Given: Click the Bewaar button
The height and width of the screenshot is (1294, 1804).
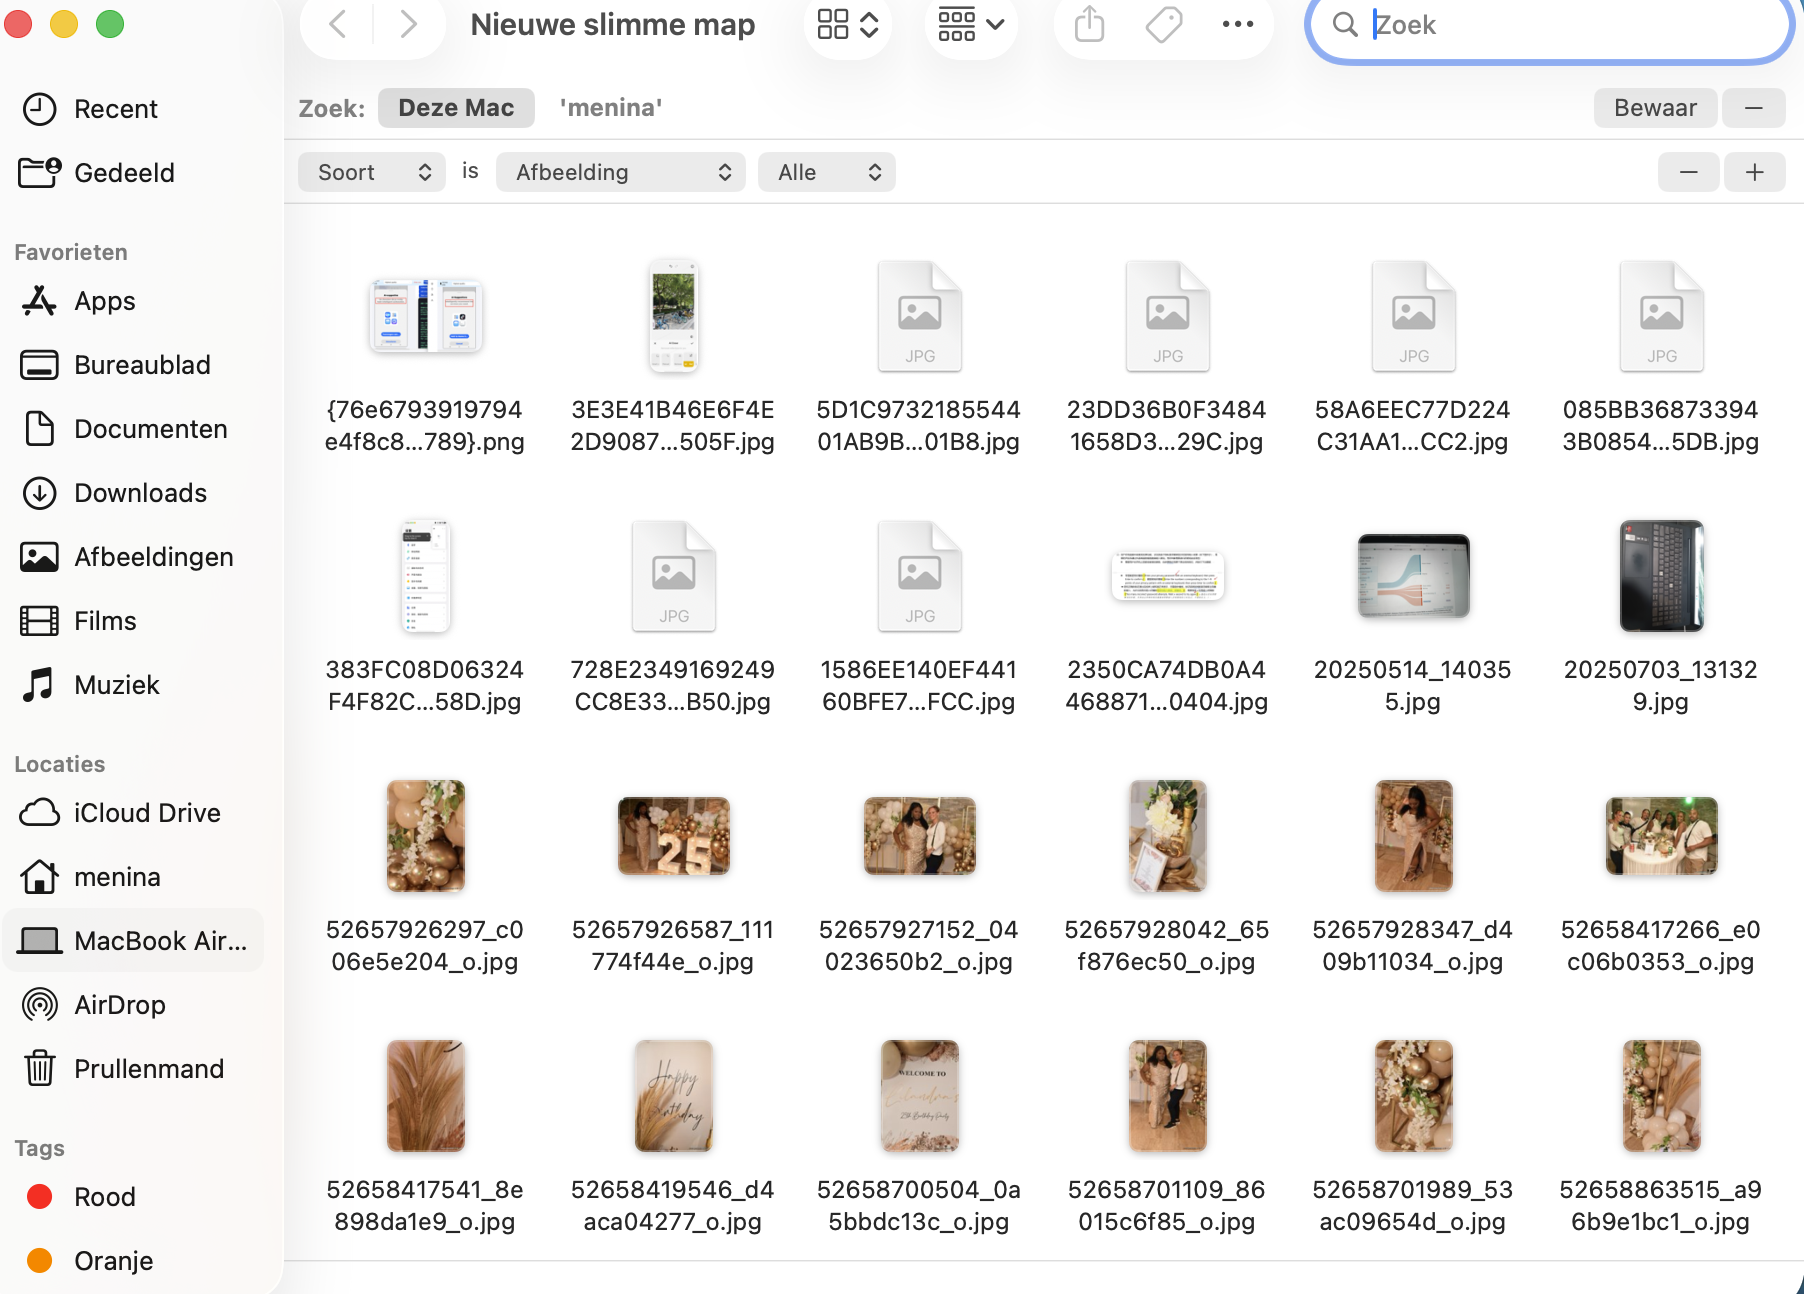Looking at the screenshot, I should (x=1654, y=107).
